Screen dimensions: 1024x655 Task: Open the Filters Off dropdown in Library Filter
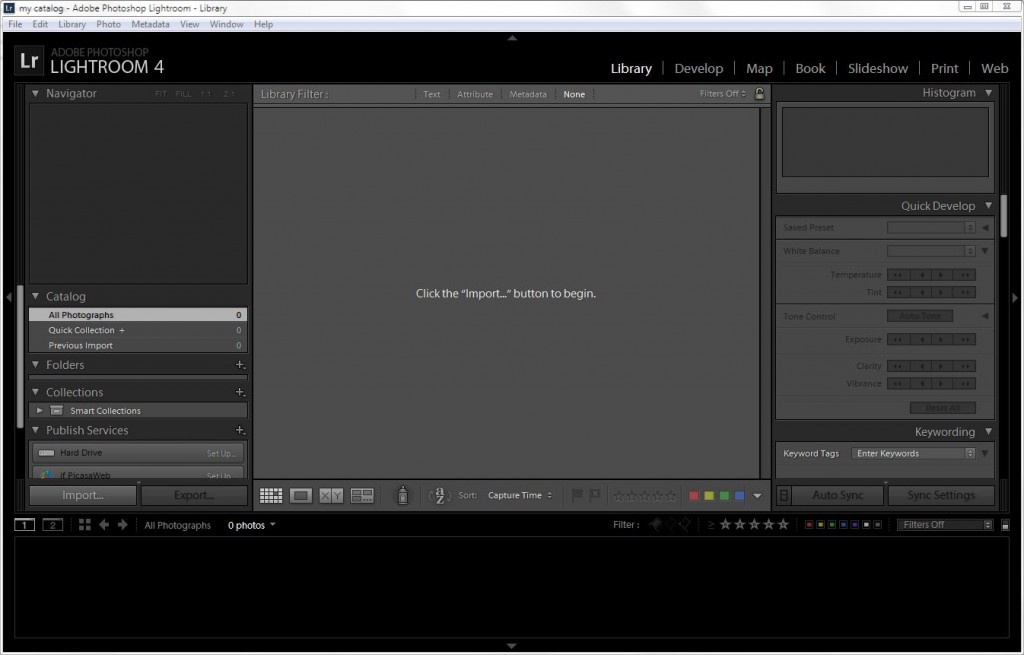(x=722, y=93)
